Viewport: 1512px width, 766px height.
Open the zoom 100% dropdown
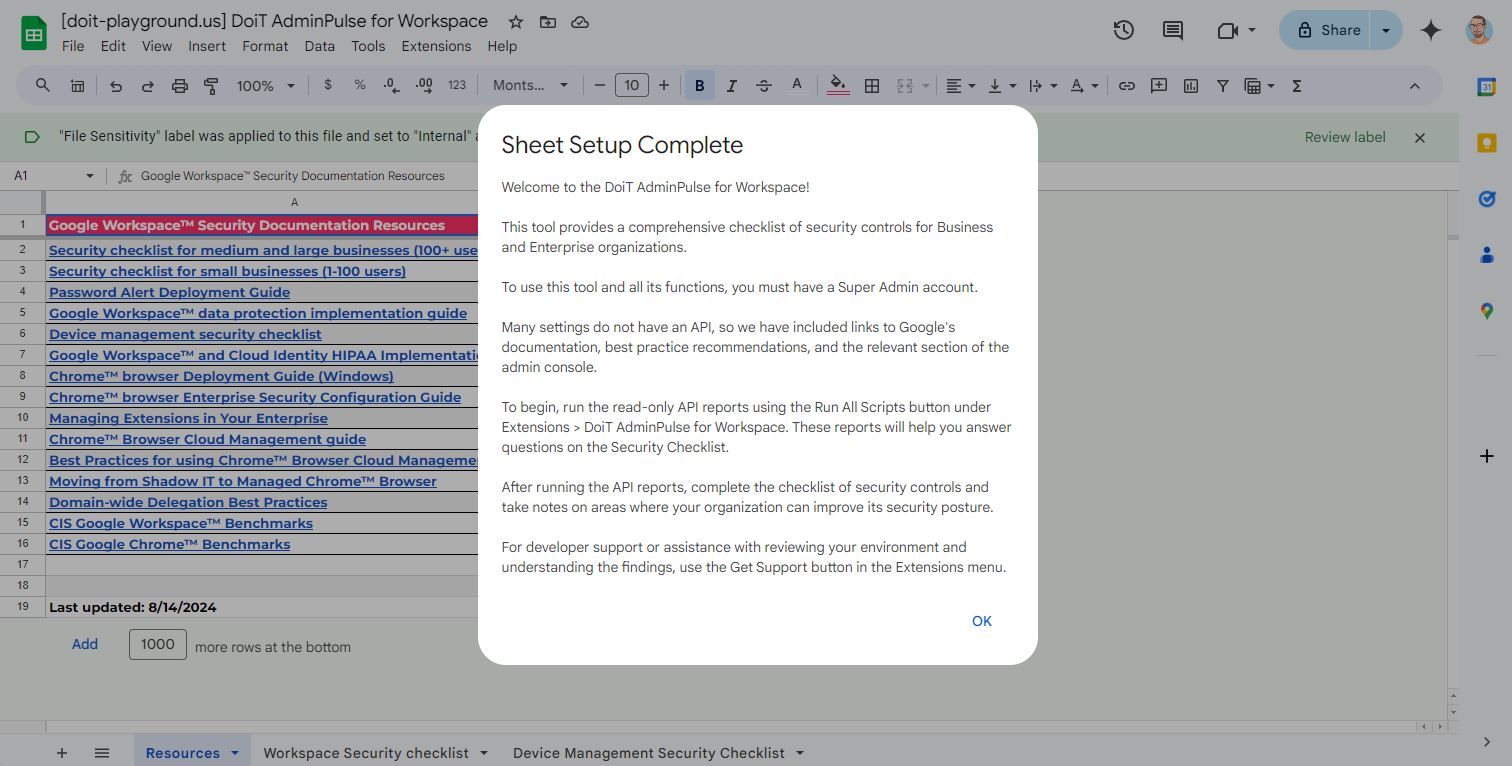(266, 86)
